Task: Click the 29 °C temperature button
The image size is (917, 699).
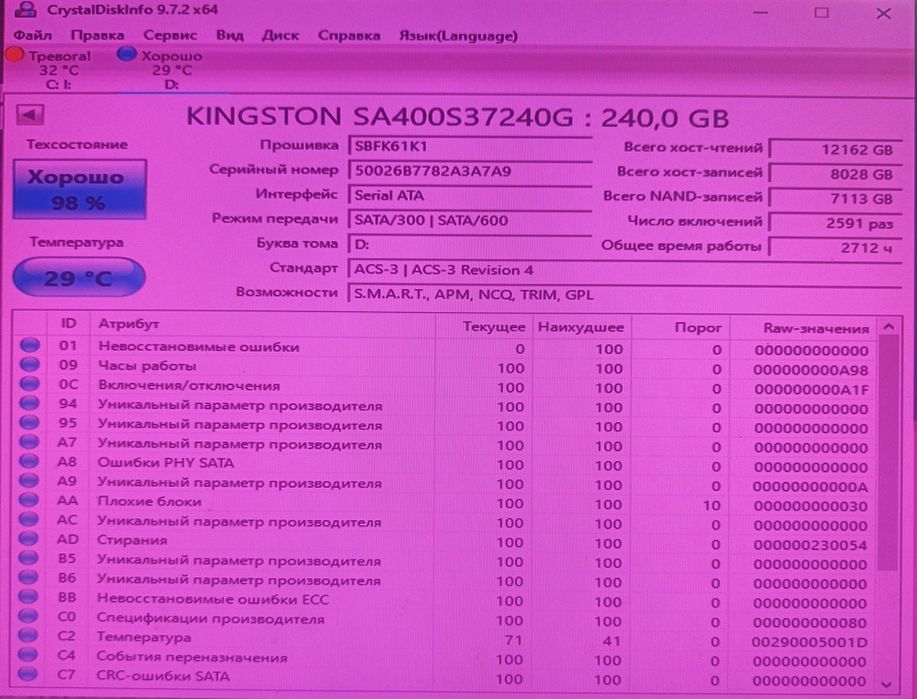Action: (78, 277)
